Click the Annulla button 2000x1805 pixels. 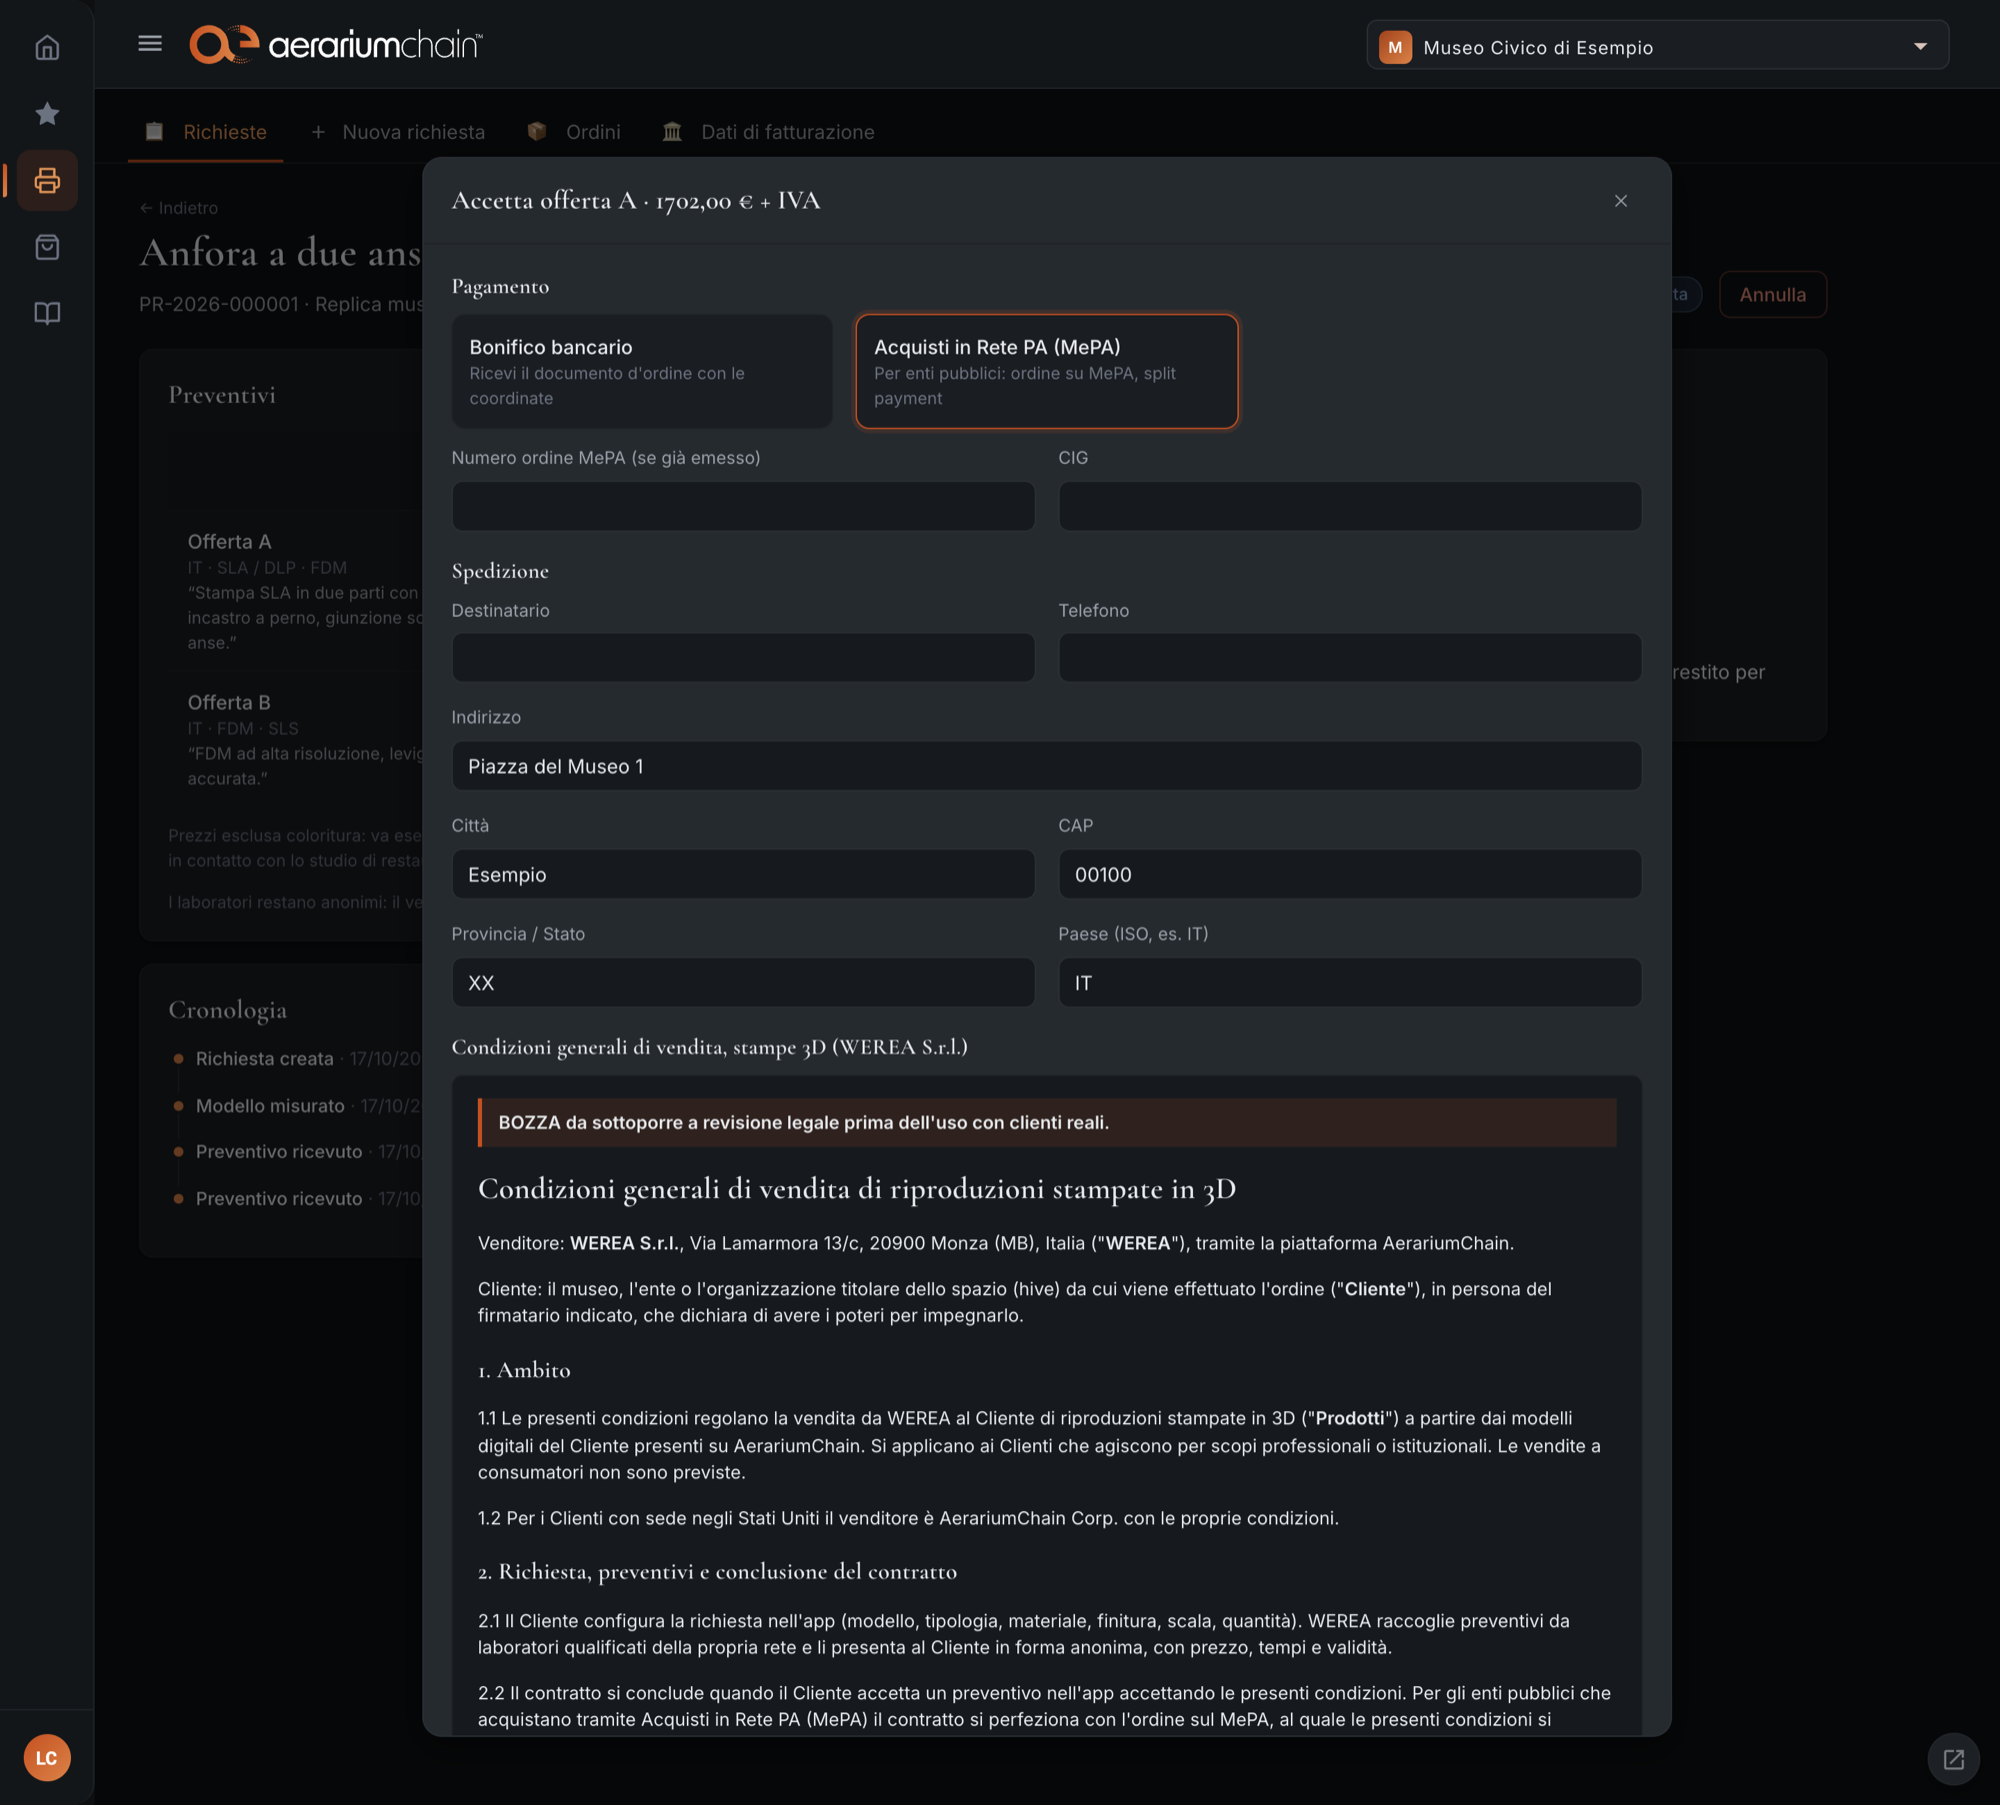pyautogui.click(x=1772, y=295)
